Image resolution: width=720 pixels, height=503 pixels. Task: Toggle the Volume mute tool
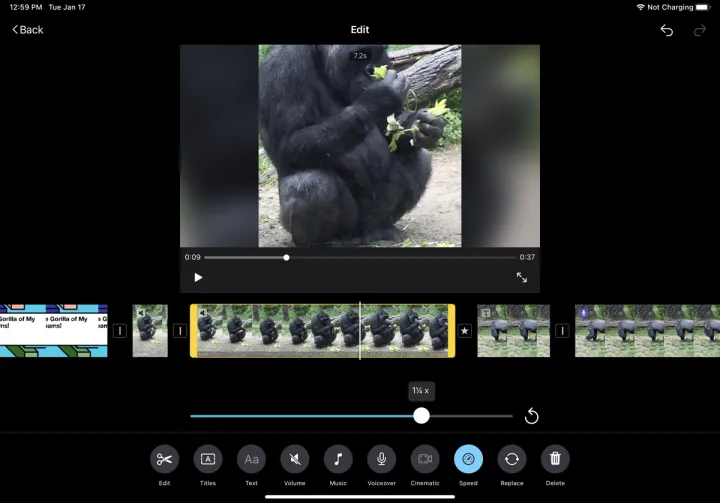[294, 459]
